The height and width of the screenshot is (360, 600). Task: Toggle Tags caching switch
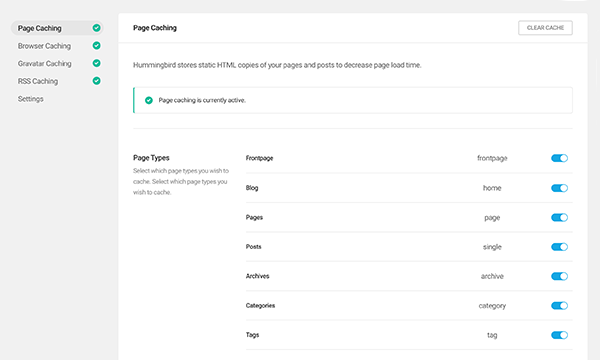point(559,335)
